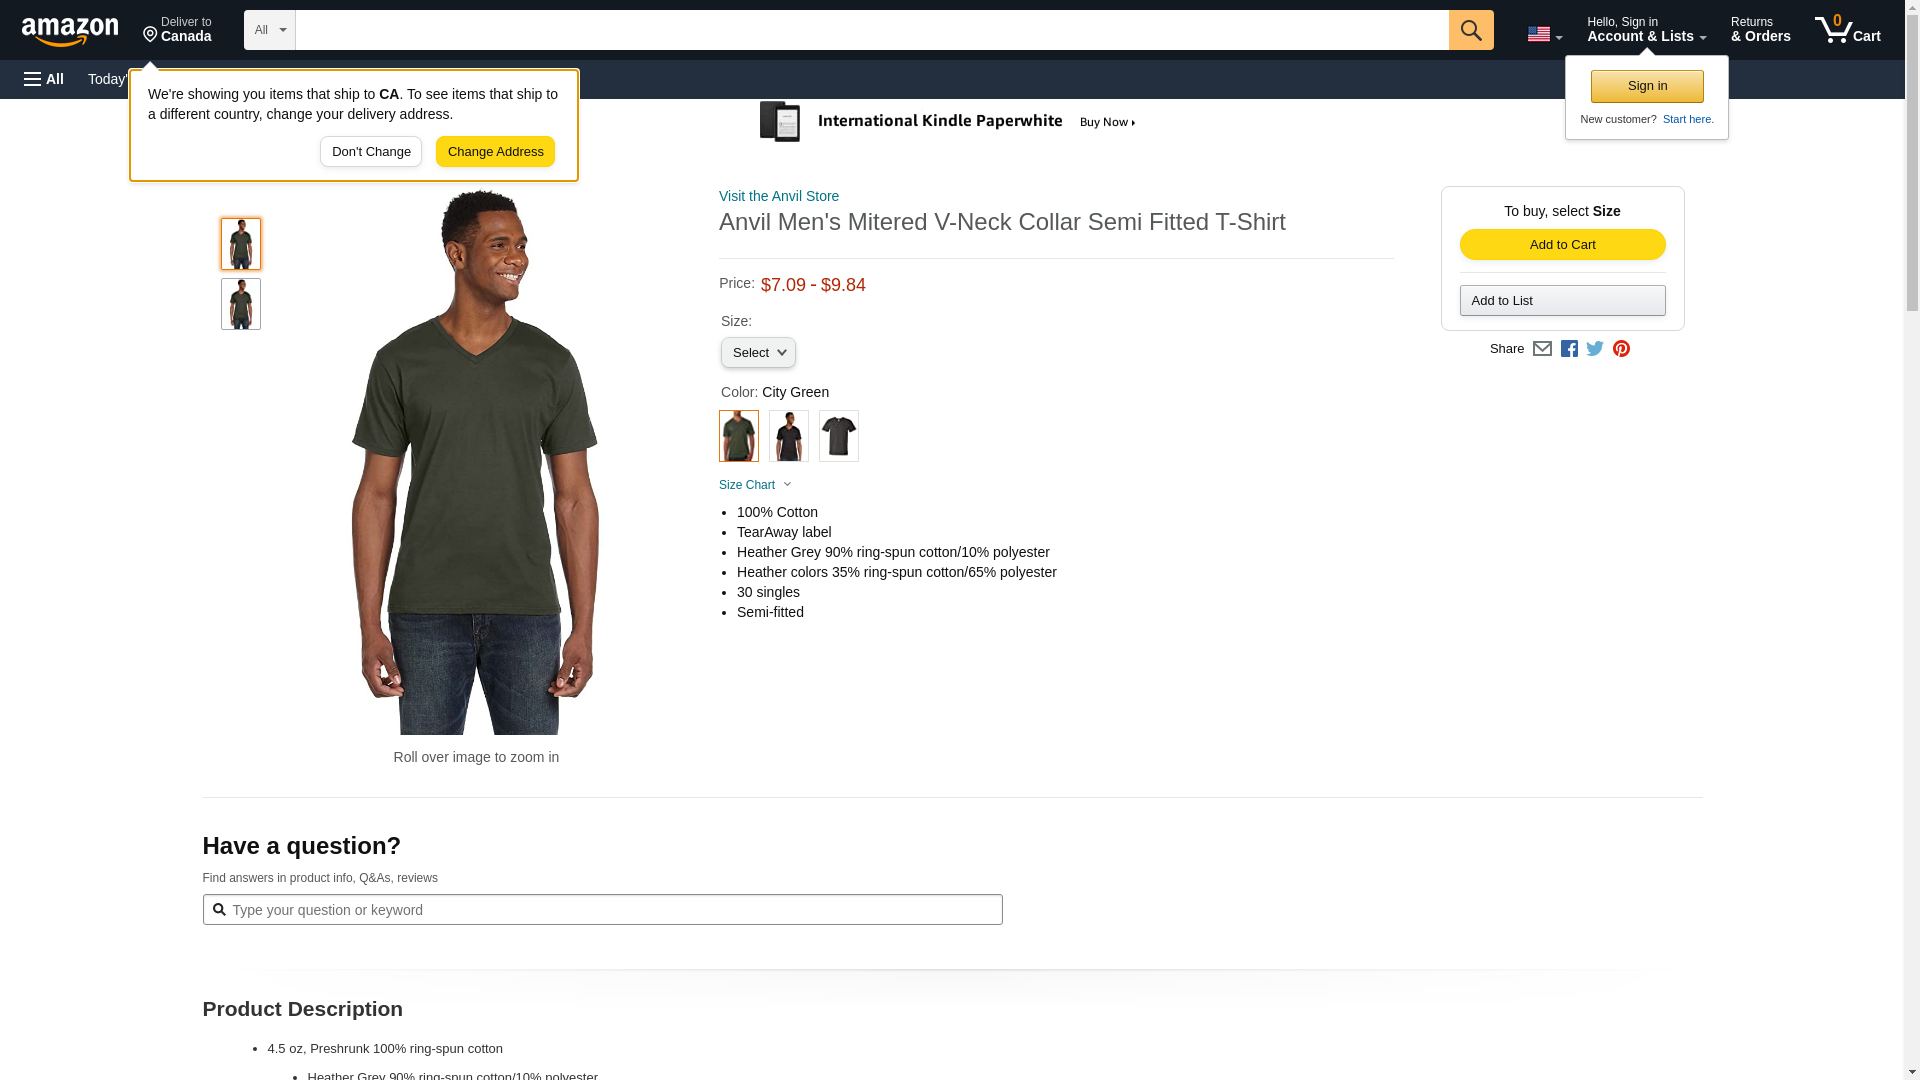
Task: Open Returns & Orders
Action: [x=1760, y=30]
